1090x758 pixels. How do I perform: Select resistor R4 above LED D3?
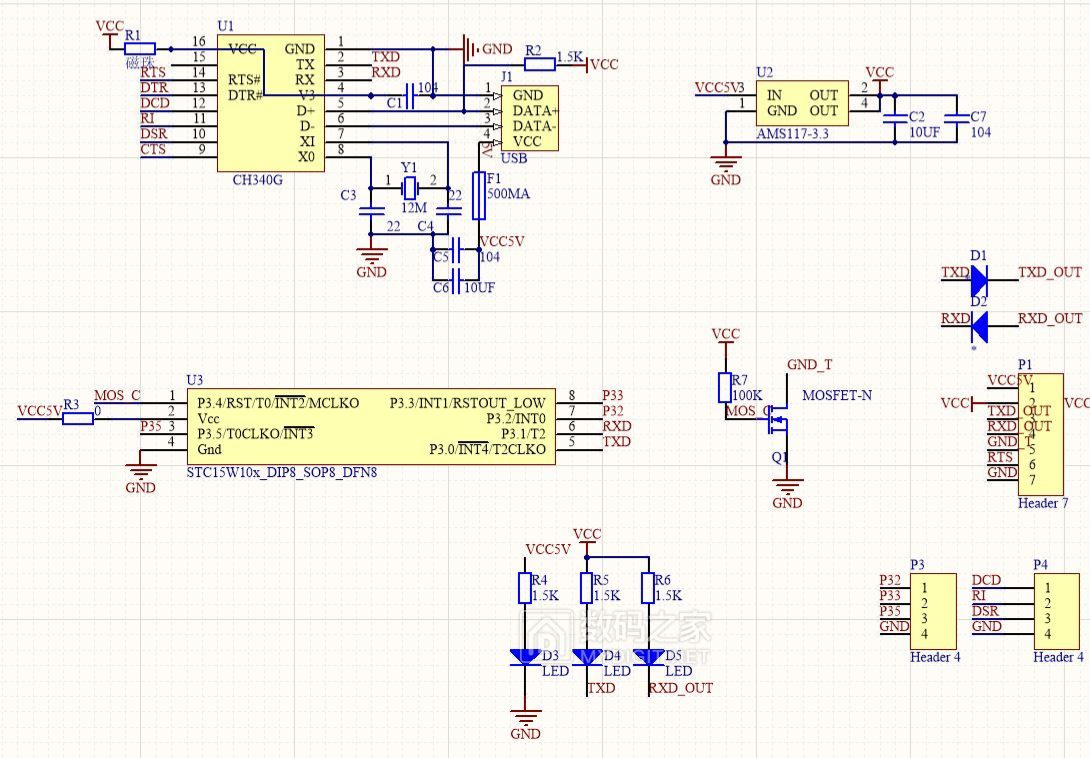(525, 588)
